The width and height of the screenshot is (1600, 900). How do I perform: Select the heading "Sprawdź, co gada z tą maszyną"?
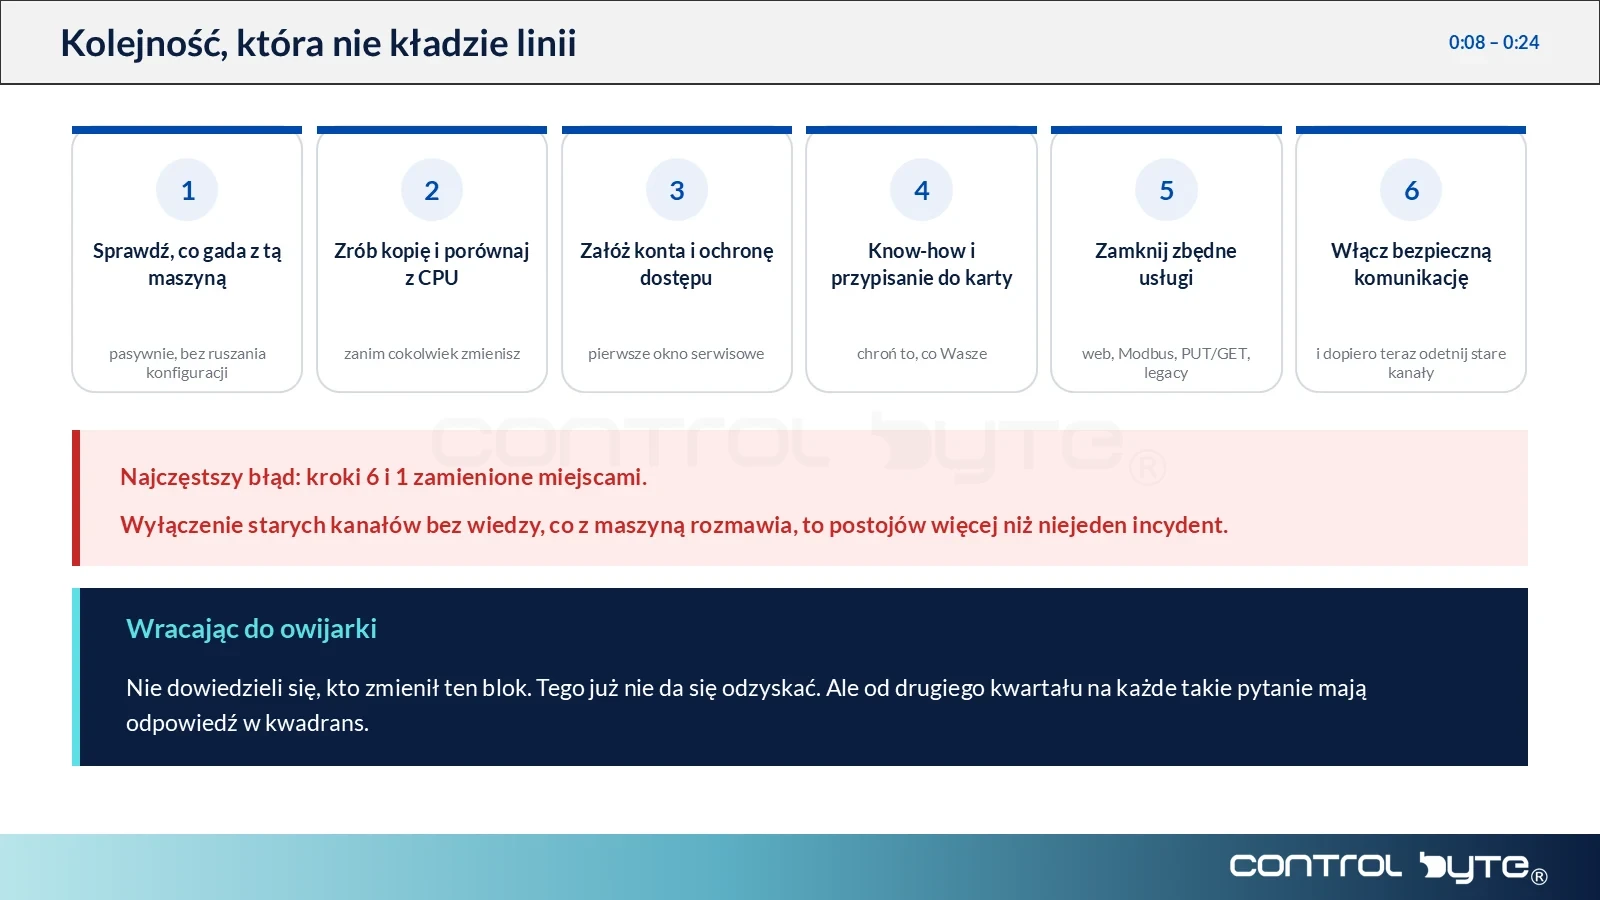coord(187,264)
